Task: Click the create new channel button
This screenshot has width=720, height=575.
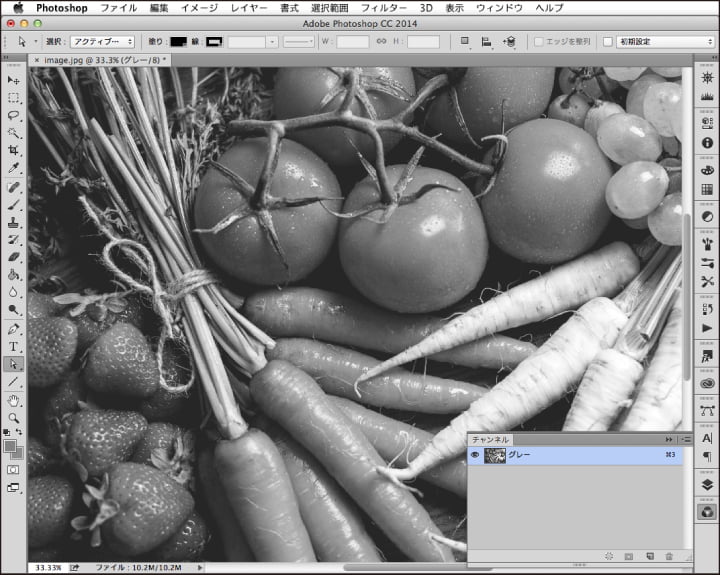Action: 649,555
